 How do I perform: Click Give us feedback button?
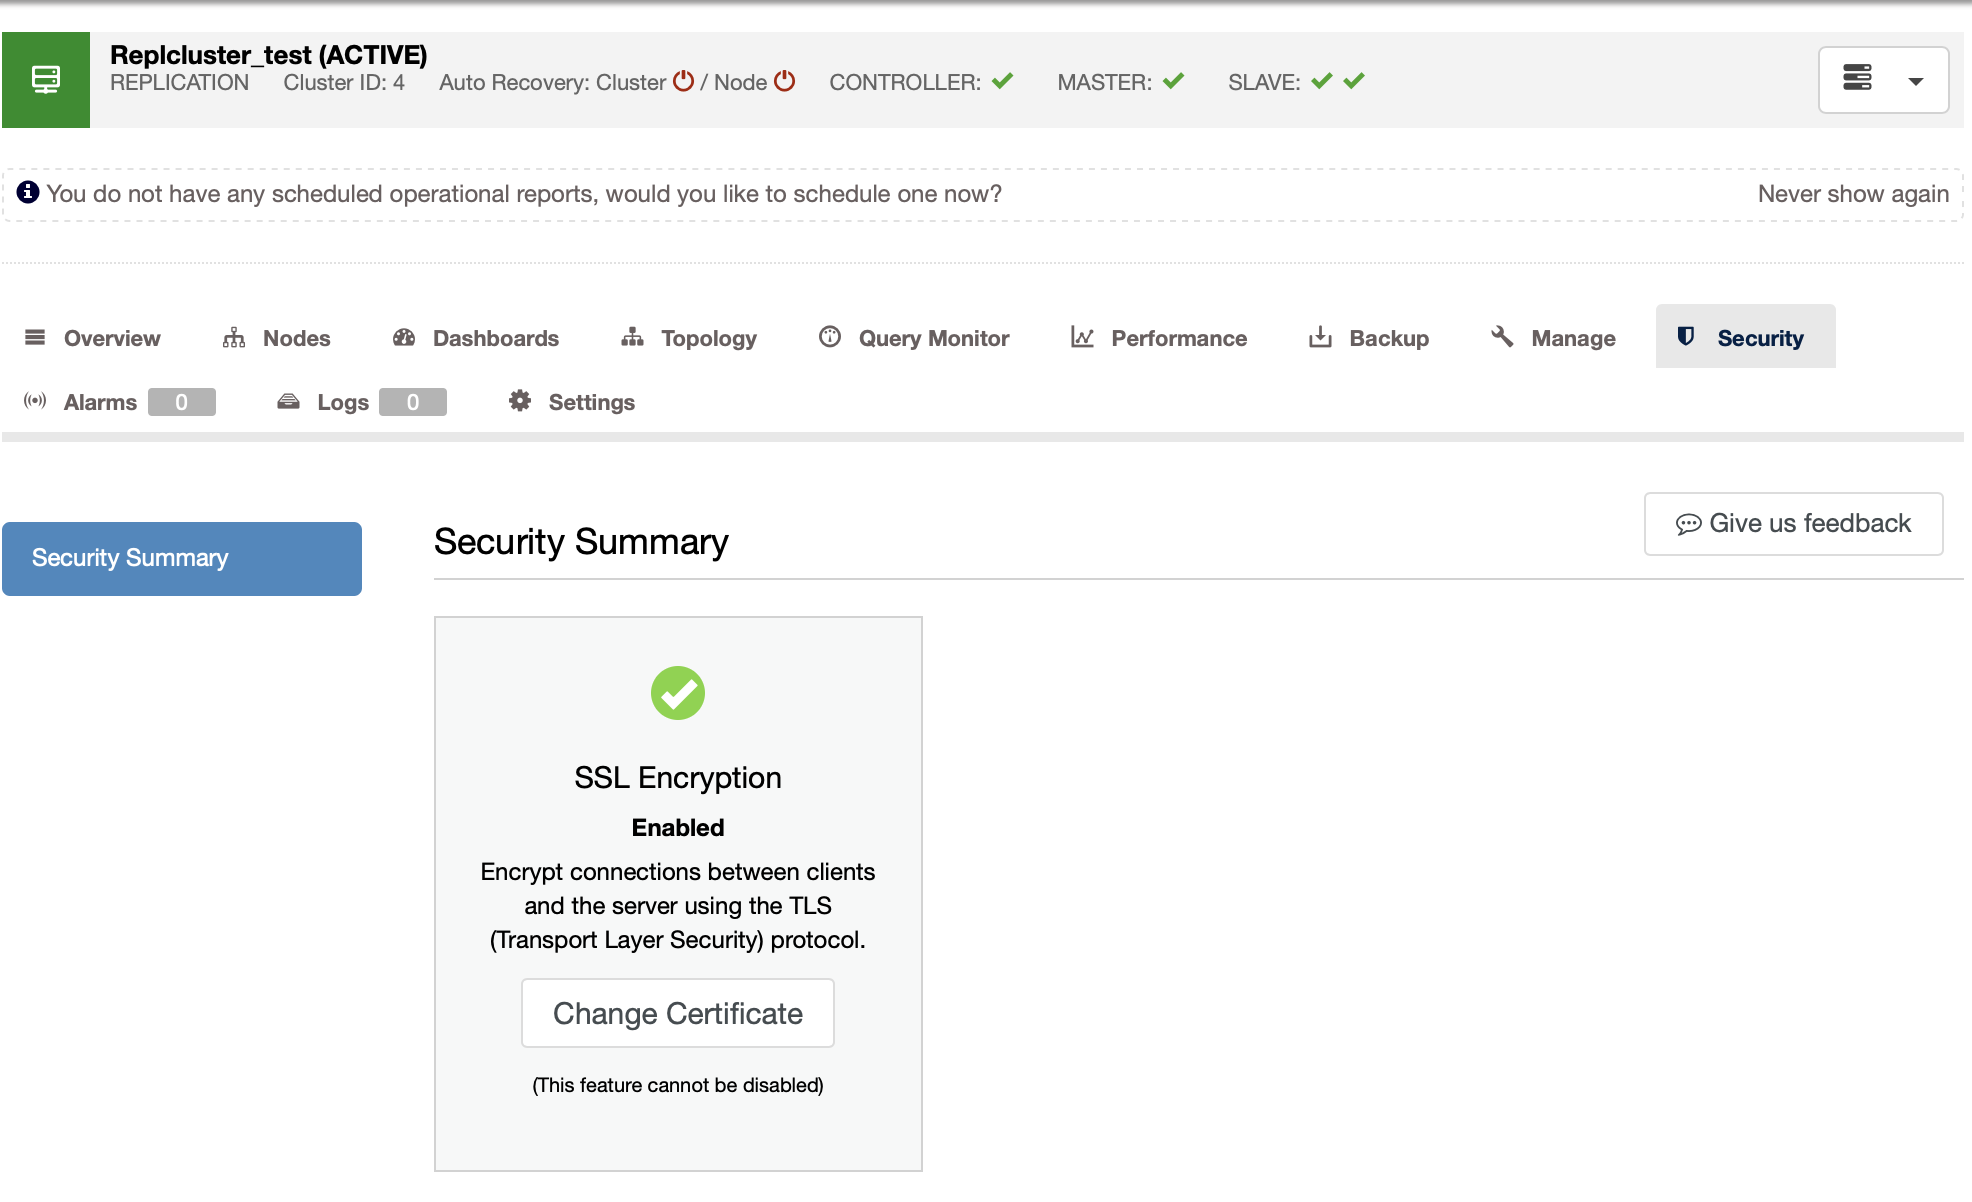pos(1794,524)
